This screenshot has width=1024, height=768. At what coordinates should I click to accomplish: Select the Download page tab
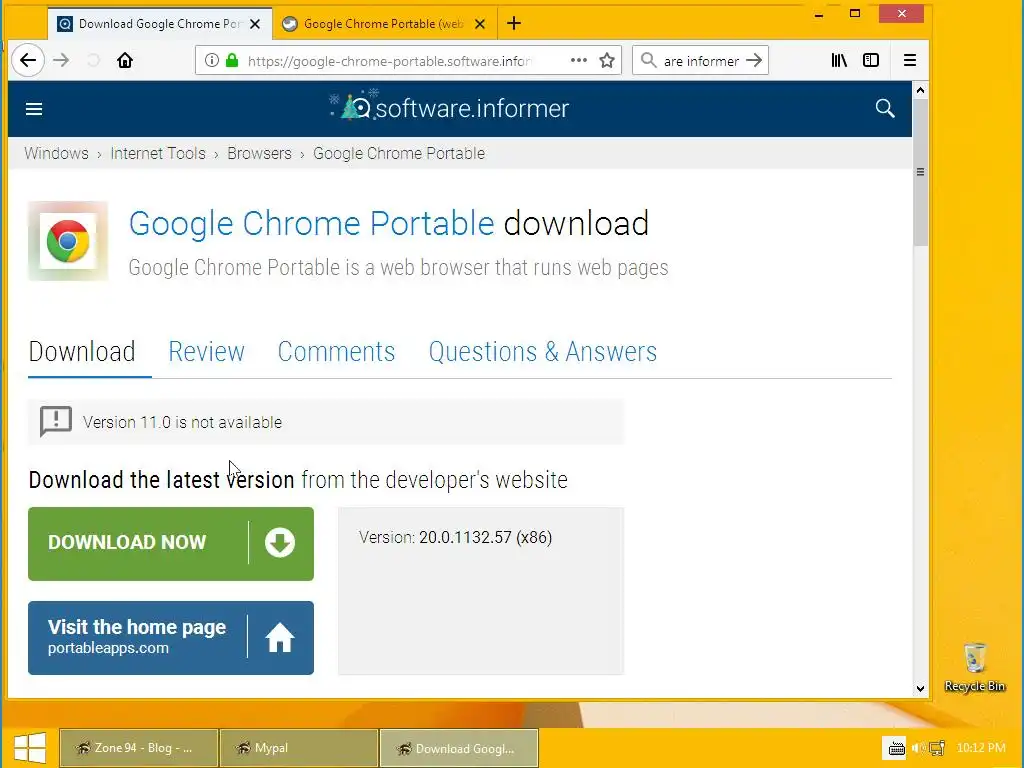[x=82, y=352]
